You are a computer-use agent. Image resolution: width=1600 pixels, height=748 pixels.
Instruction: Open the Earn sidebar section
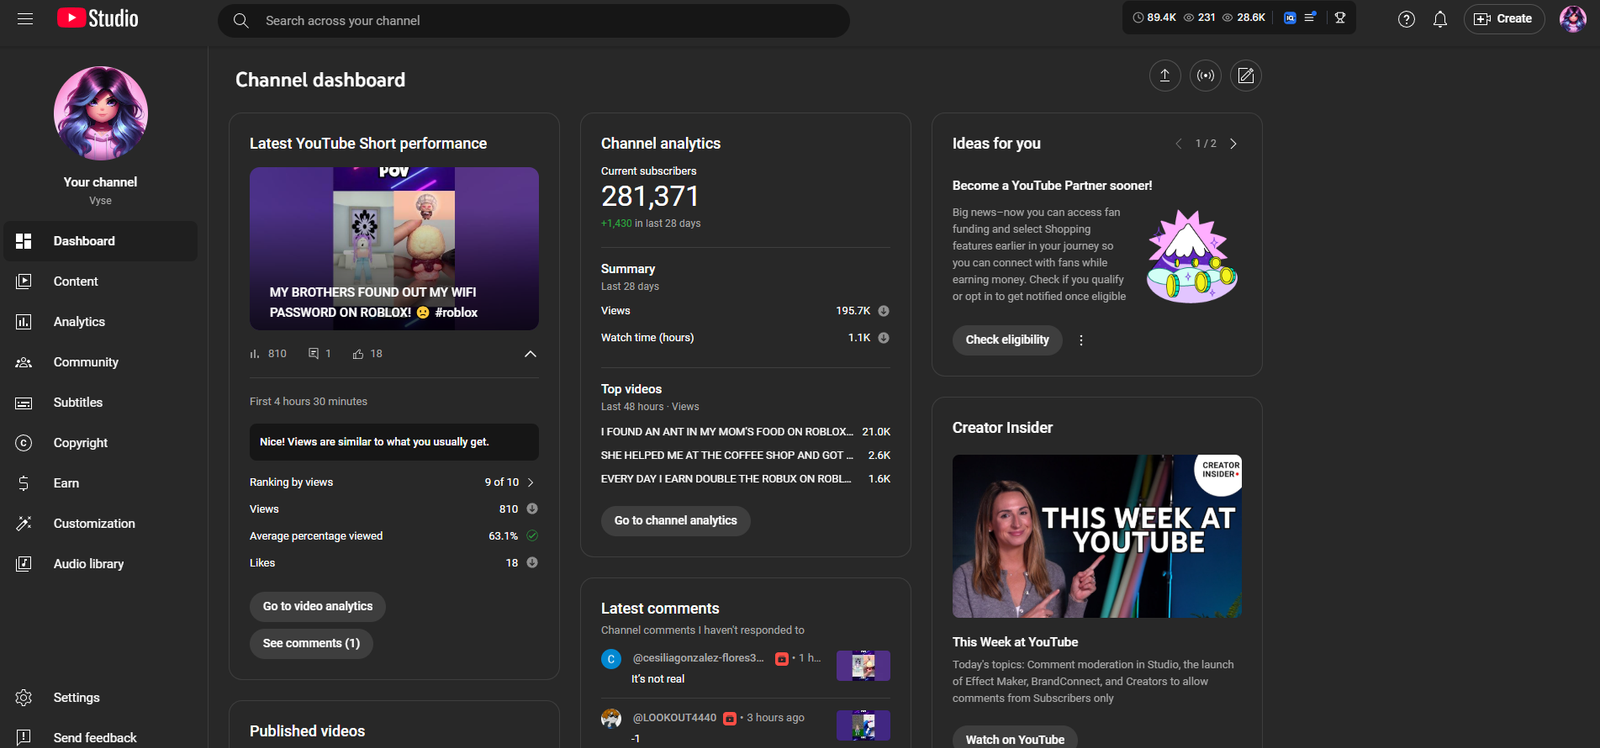tap(66, 483)
